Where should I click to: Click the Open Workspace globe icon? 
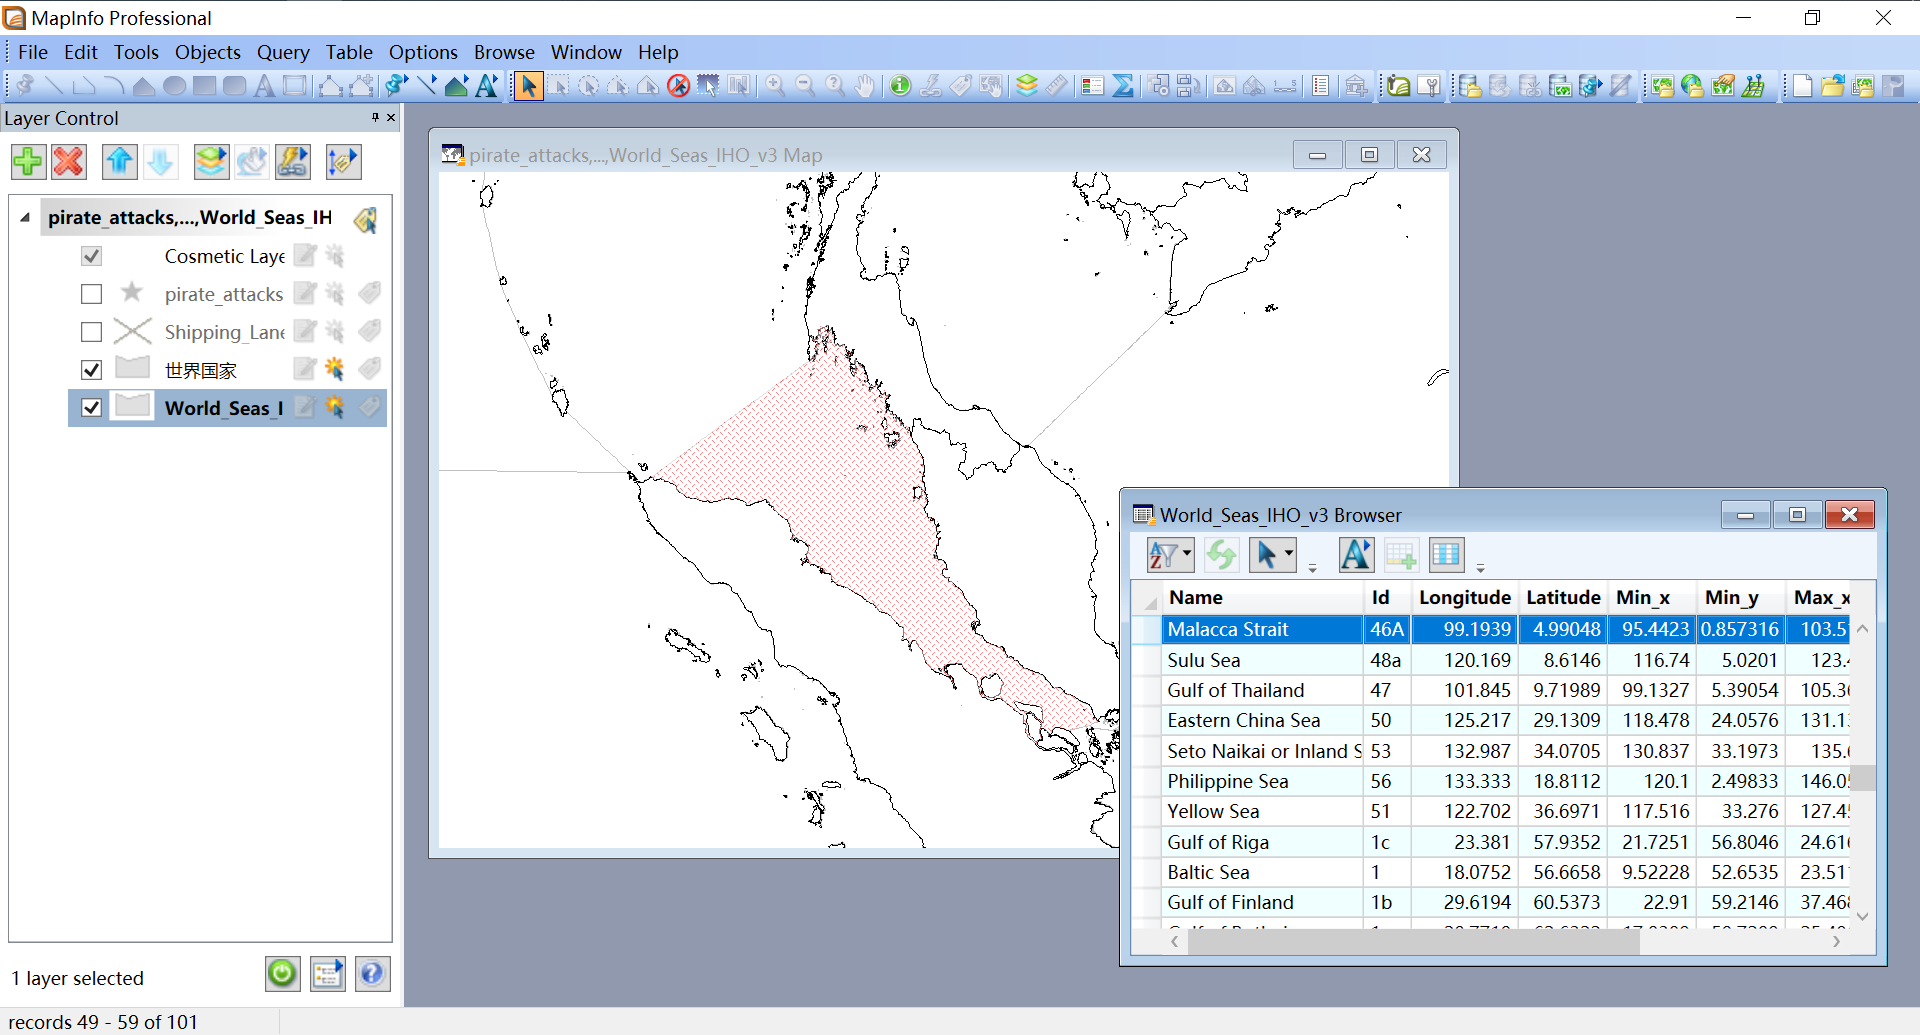click(1692, 86)
